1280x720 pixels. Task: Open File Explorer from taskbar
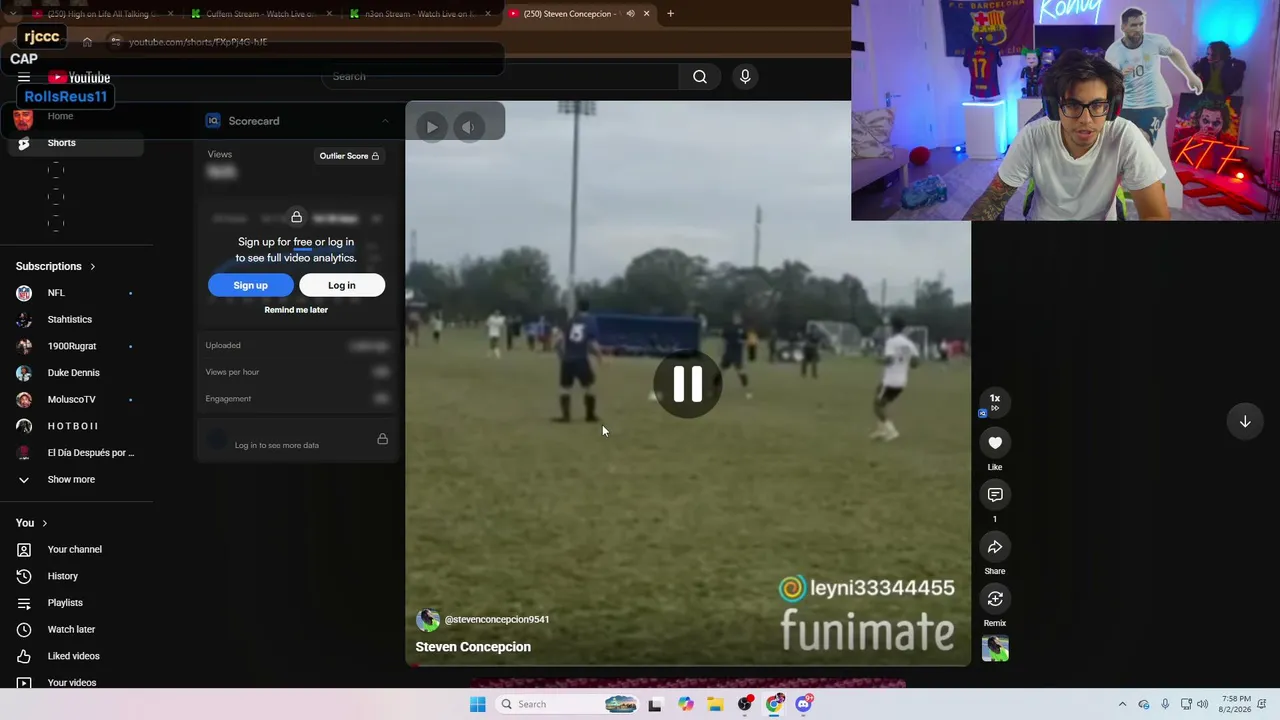pyautogui.click(x=715, y=704)
